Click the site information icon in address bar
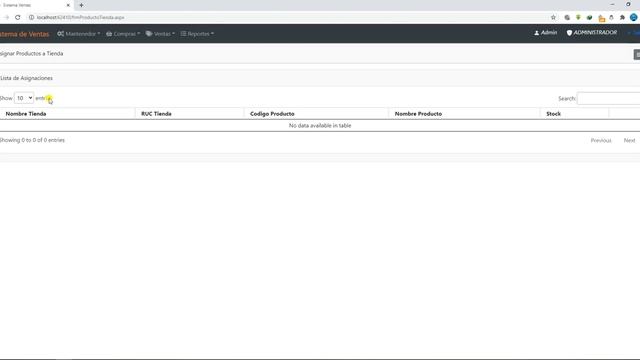Viewport: 640px width, 360px height. pyautogui.click(x=31, y=18)
